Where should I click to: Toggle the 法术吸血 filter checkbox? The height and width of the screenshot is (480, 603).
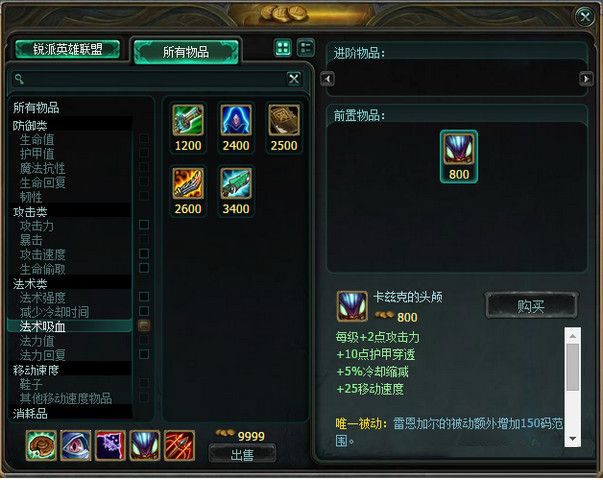tap(144, 325)
